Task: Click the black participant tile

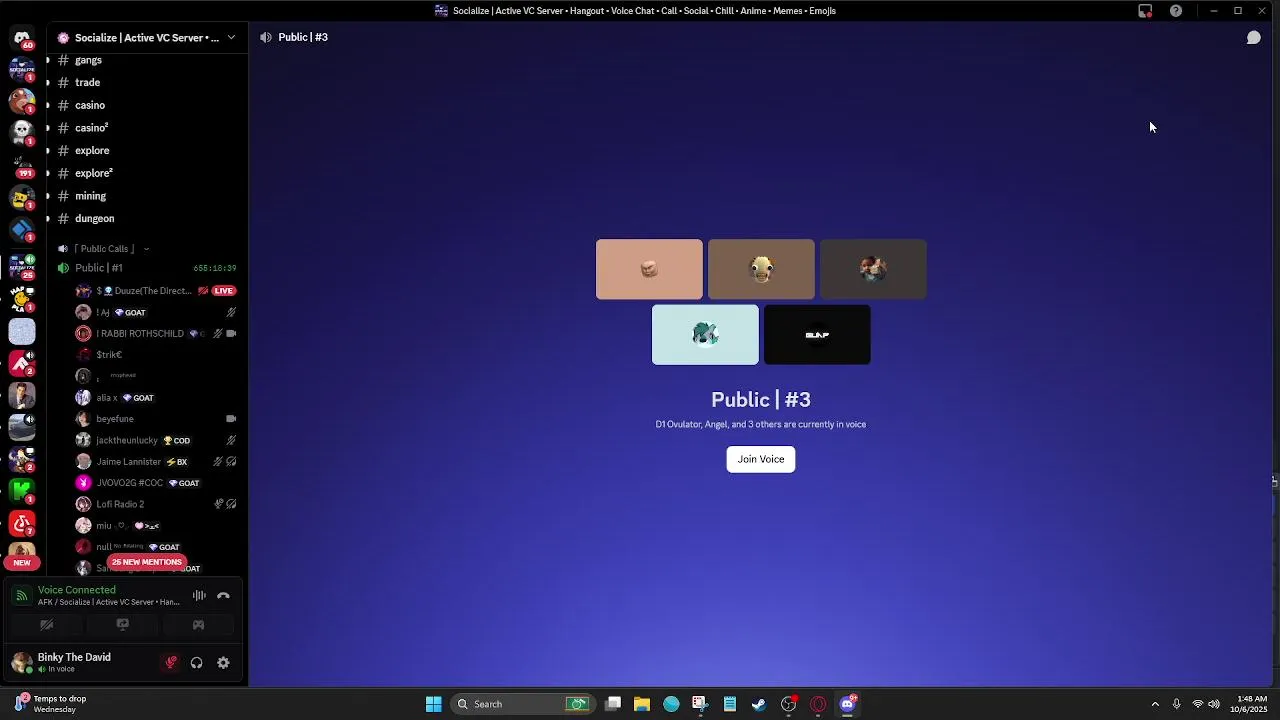Action: pyautogui.click(x=817, y=335)
